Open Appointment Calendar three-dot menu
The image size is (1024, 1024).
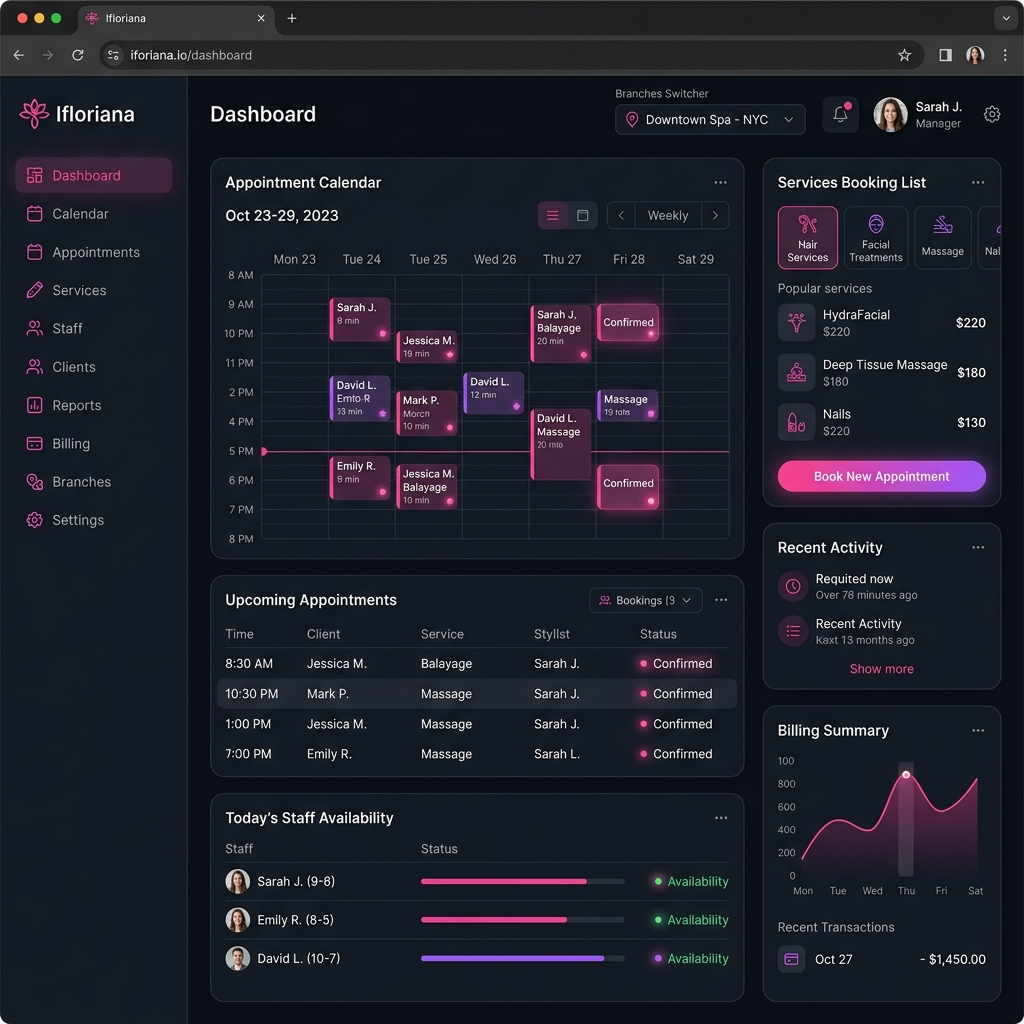720,183
